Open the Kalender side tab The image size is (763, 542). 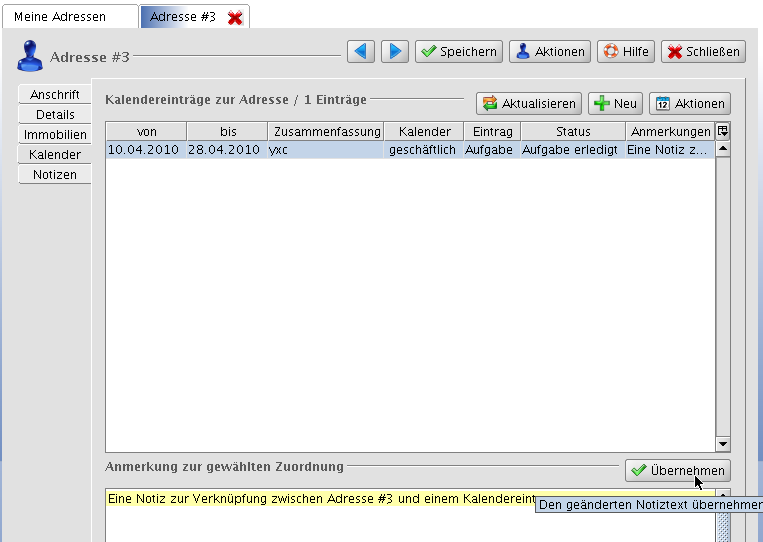54,154
